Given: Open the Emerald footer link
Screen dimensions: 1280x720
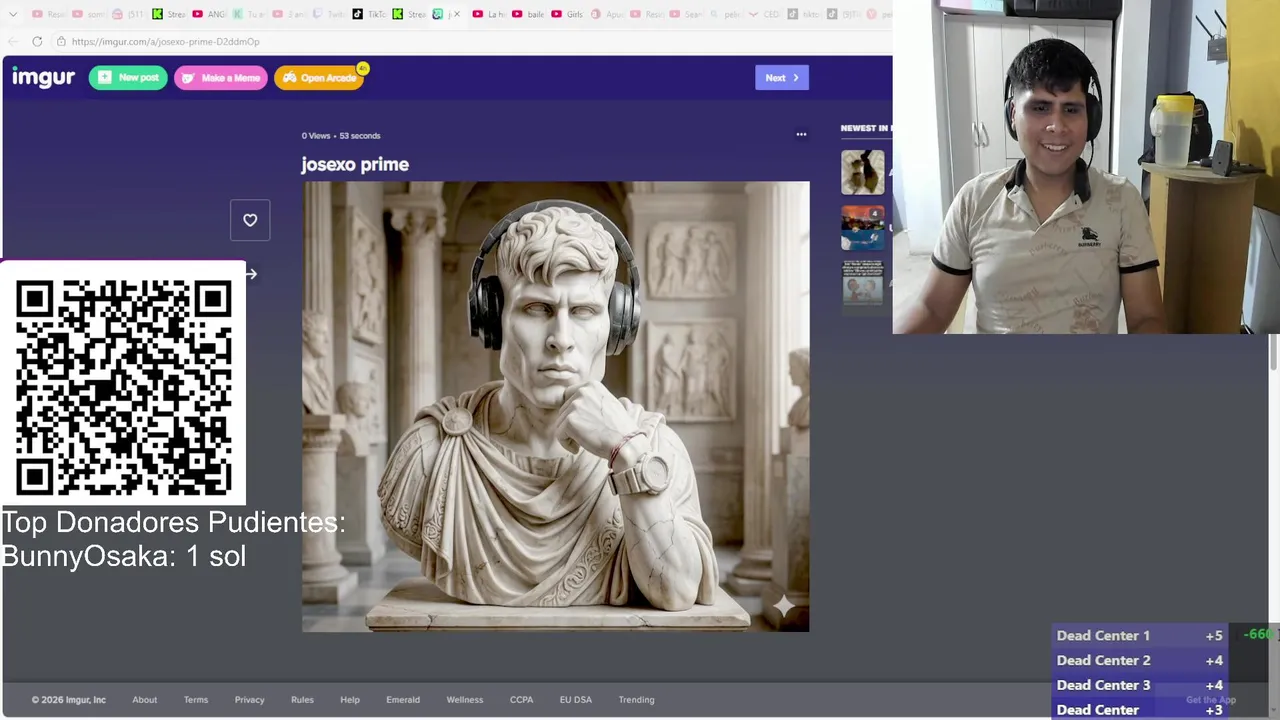Looking at the screenshot, I should click(x=403, y=700).
